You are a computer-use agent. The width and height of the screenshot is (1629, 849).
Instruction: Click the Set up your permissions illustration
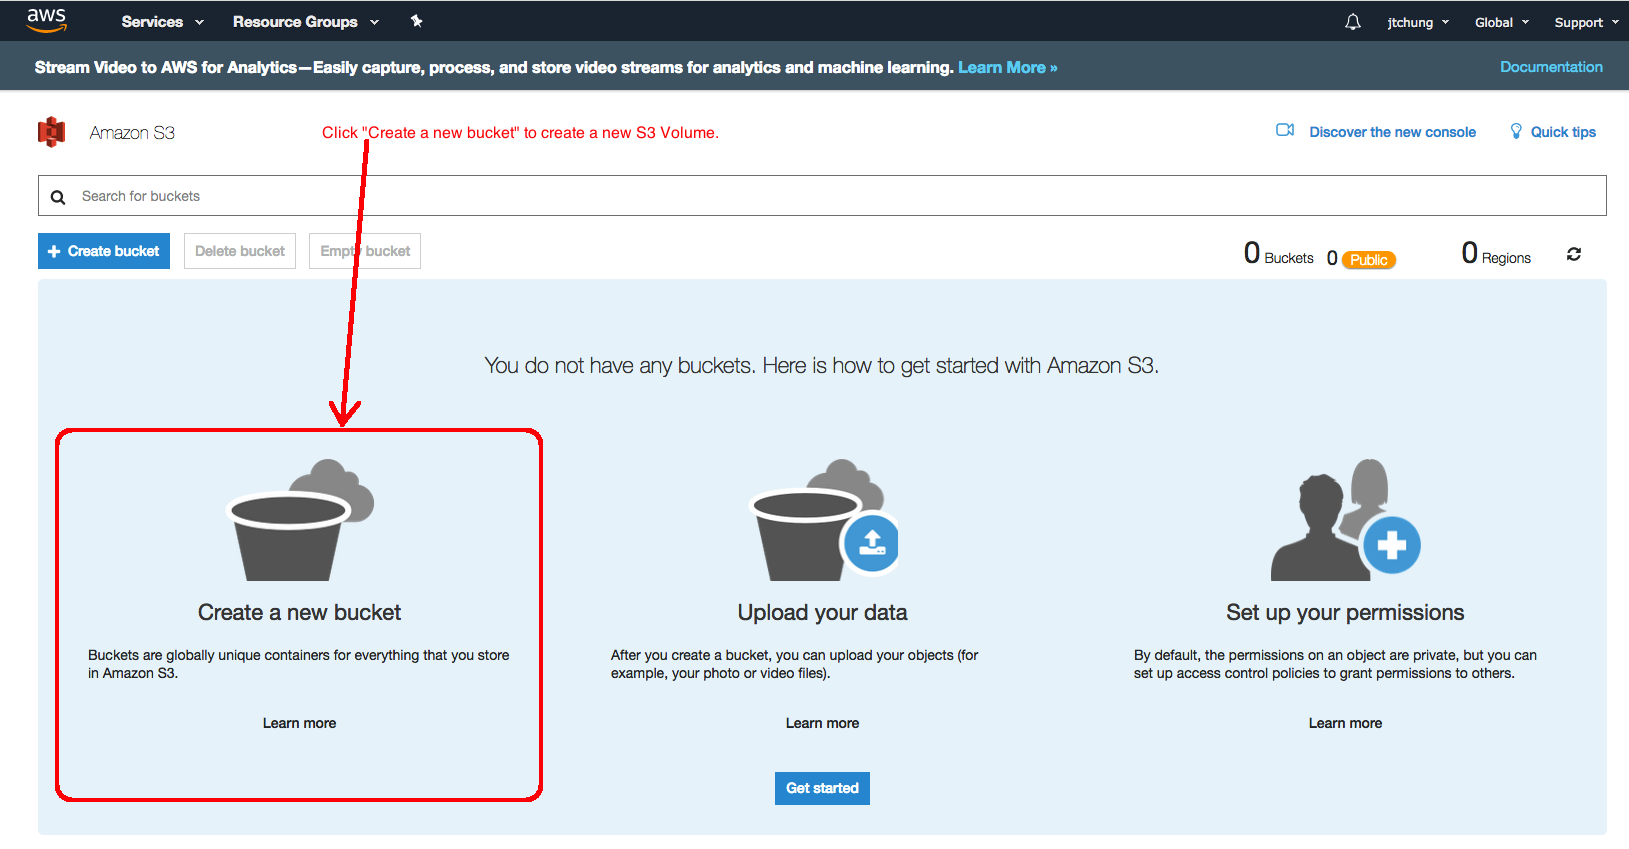coord(1346,520)
